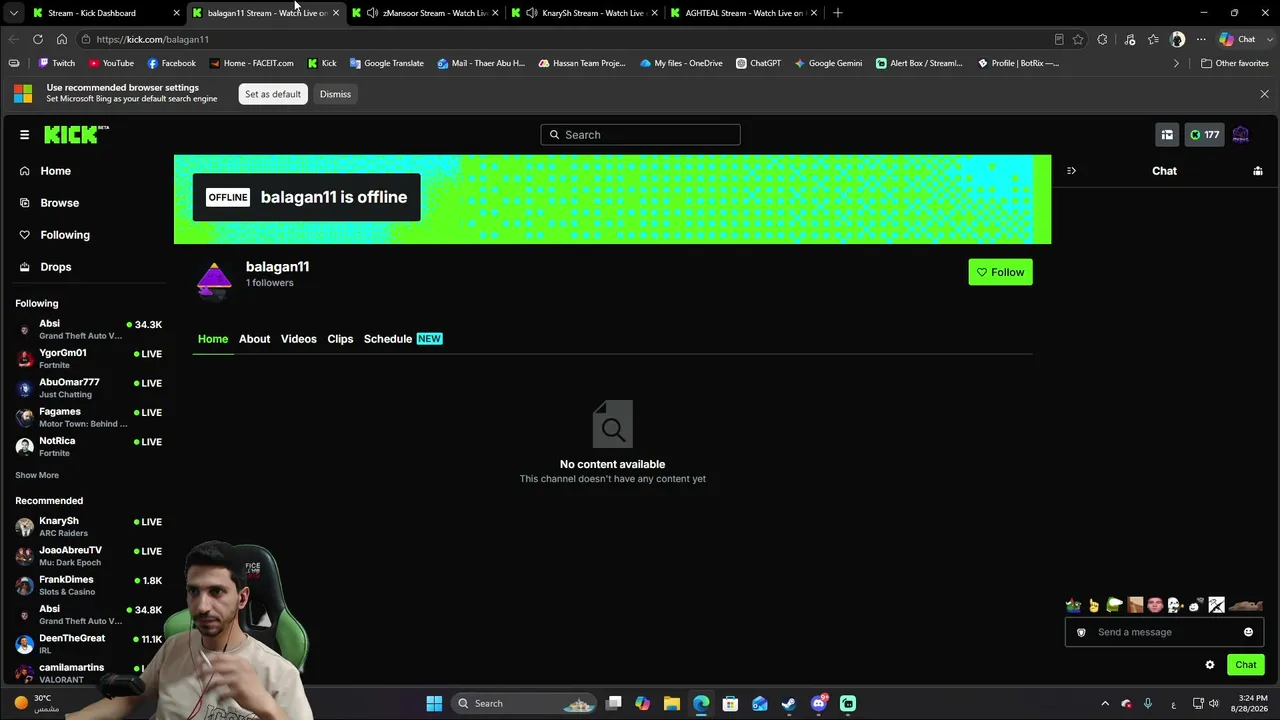This screenshot has height=720, width=1280.
Task: Open Windows Start menu
Action: tap(434, 703)
